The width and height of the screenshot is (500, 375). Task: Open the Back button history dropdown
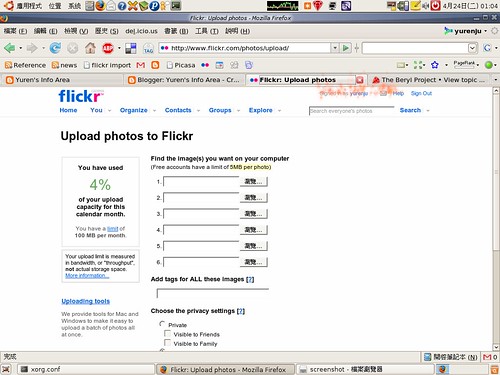tap(21, 48)
